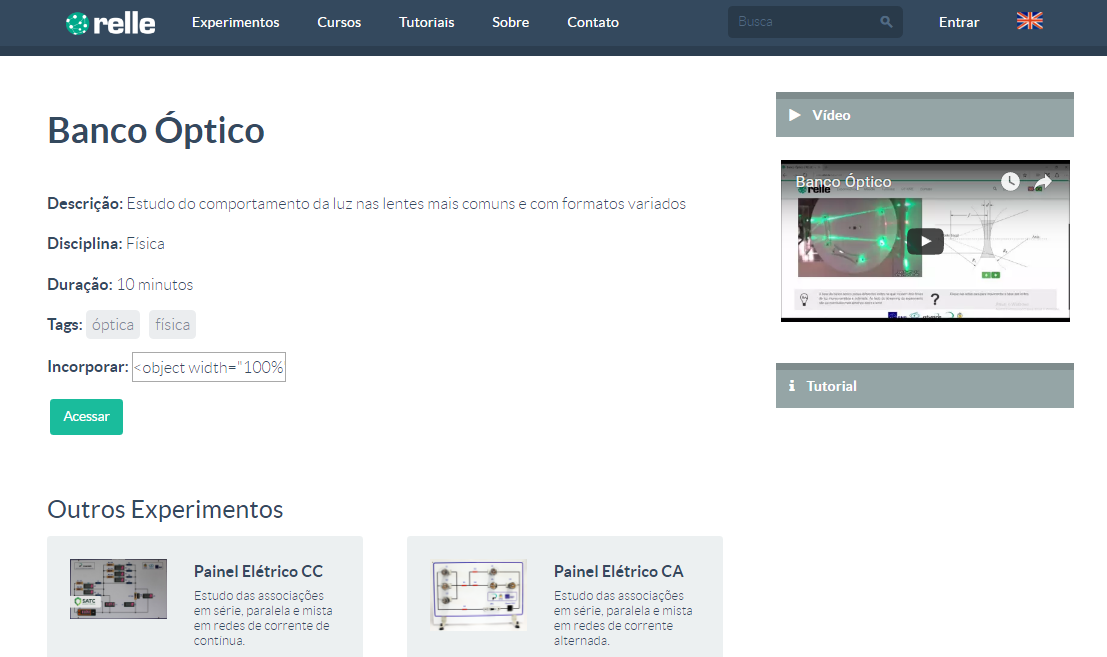The image size is (1107, 657).
Task: Open Painel Elétrico CC thumbnail
Action: pos(119,589)
